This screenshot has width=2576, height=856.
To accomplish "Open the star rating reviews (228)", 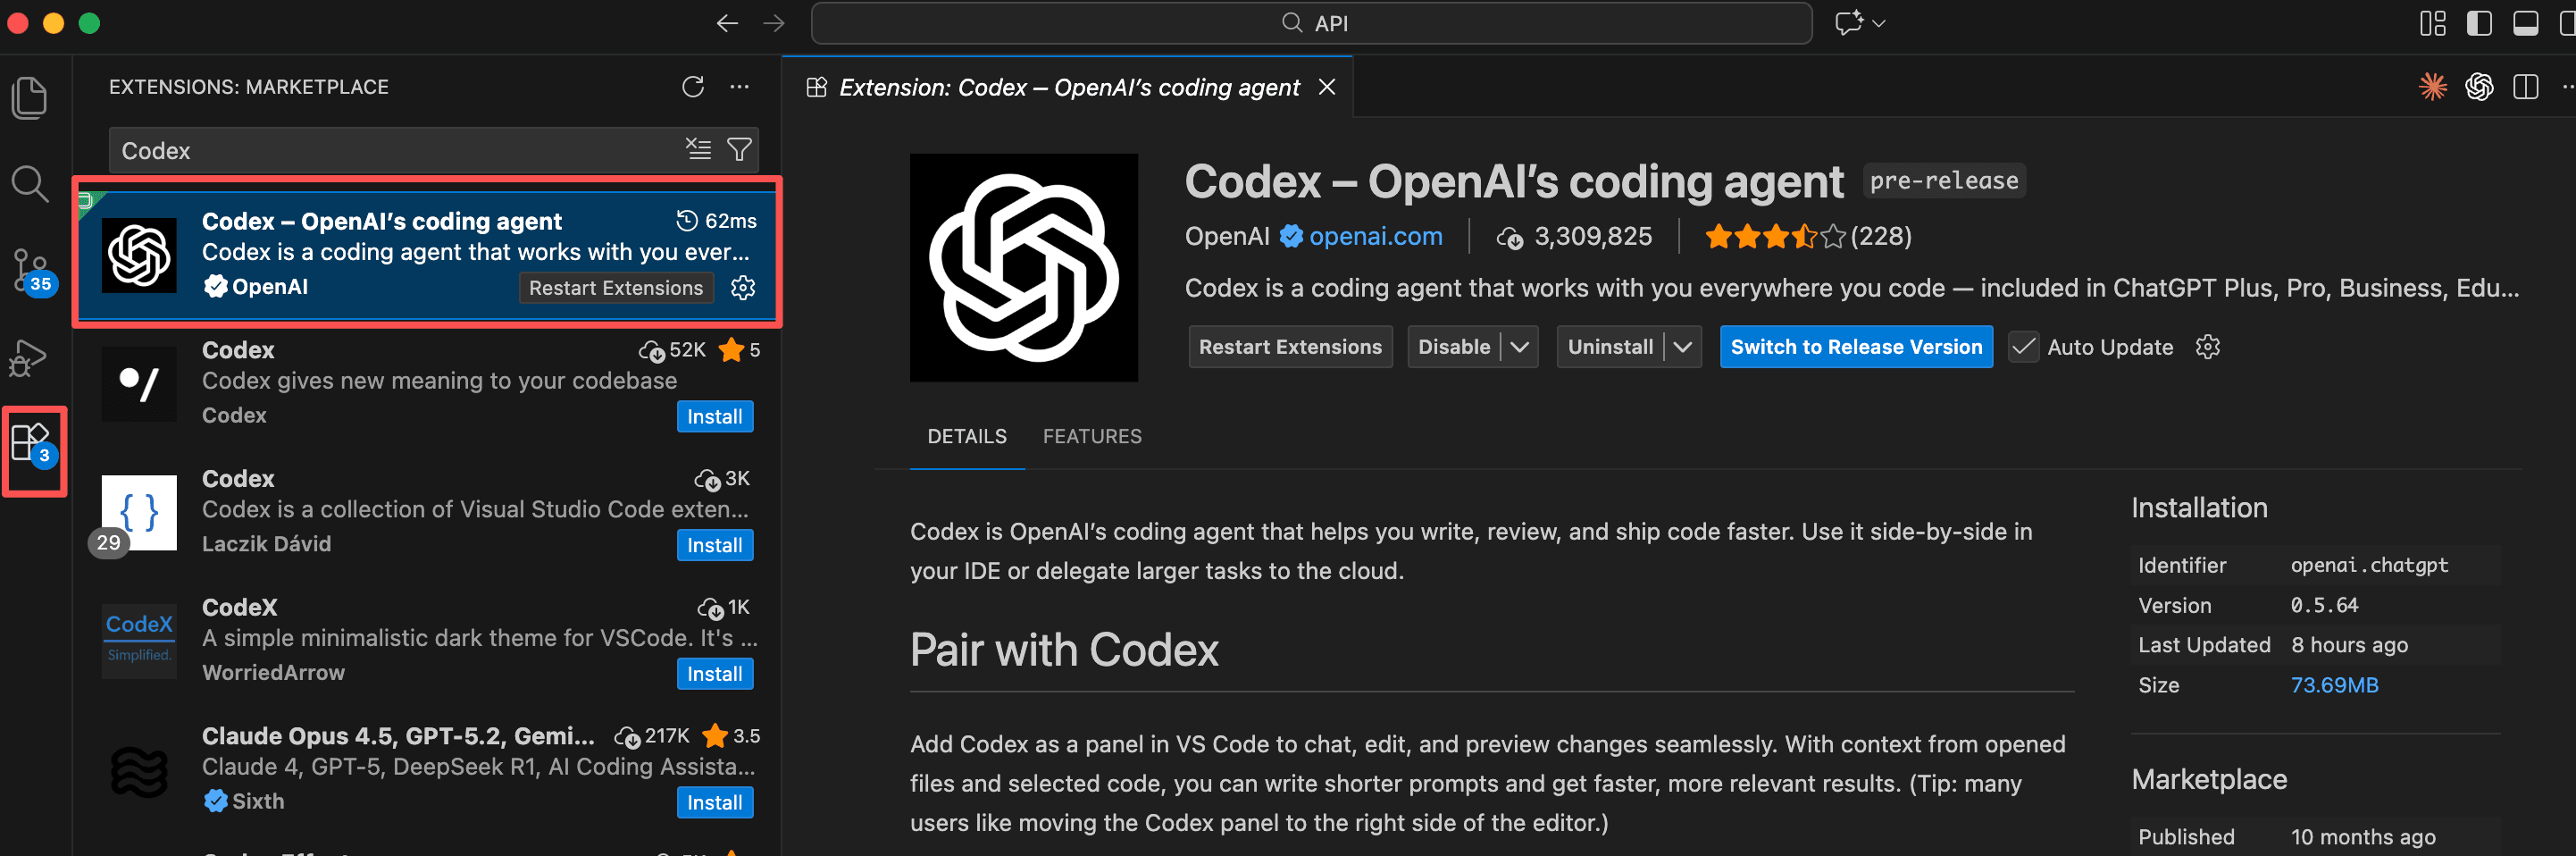I will [1808, 236].
